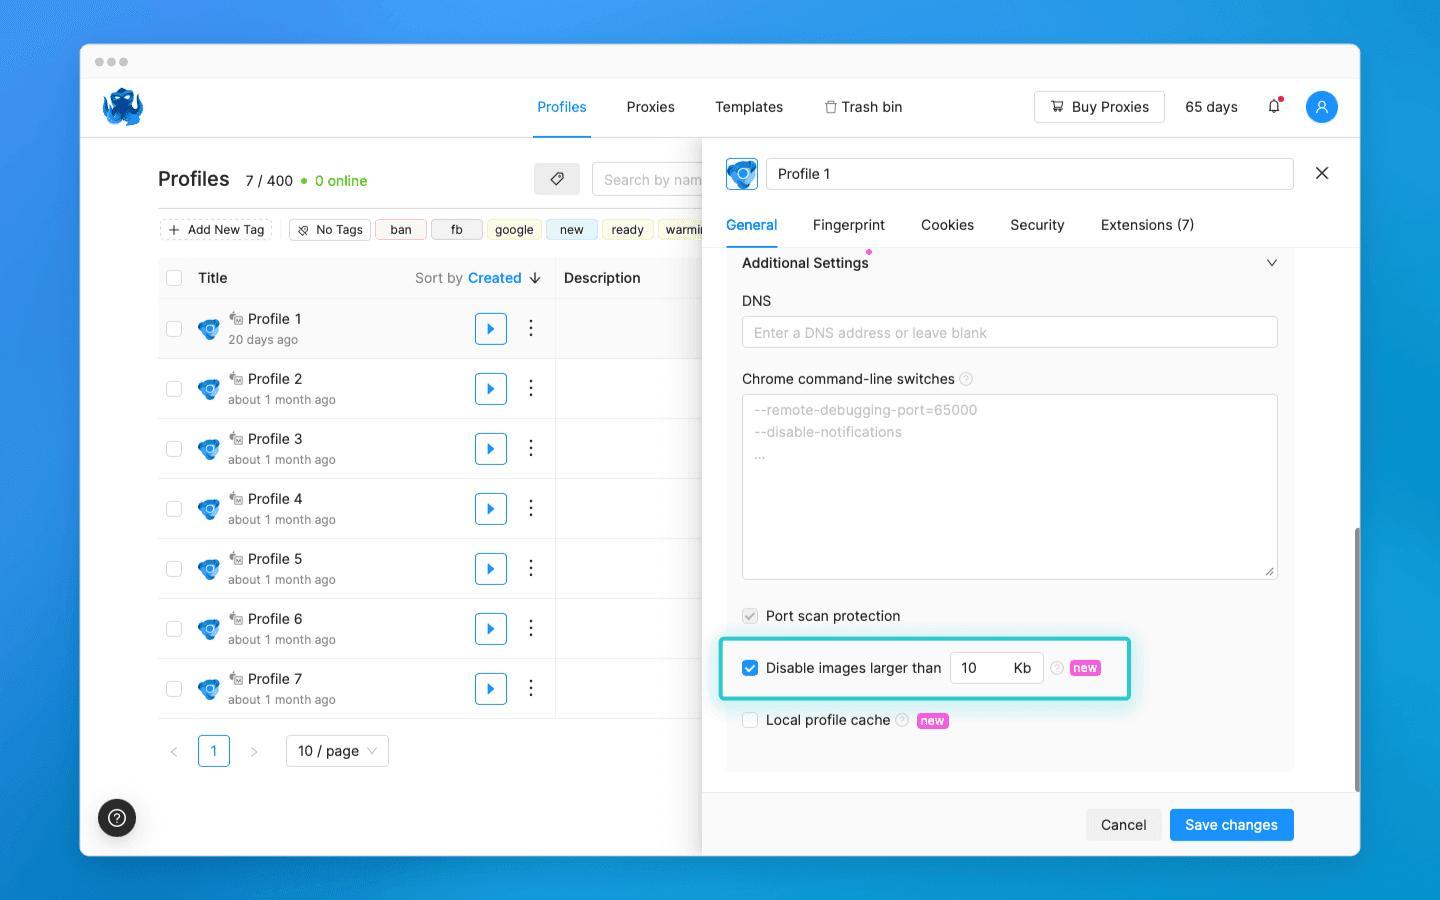This screenshot has width=1440, height=900.
Task: Click the Octo Browser octopus logo
Action: tap(123, 107)
